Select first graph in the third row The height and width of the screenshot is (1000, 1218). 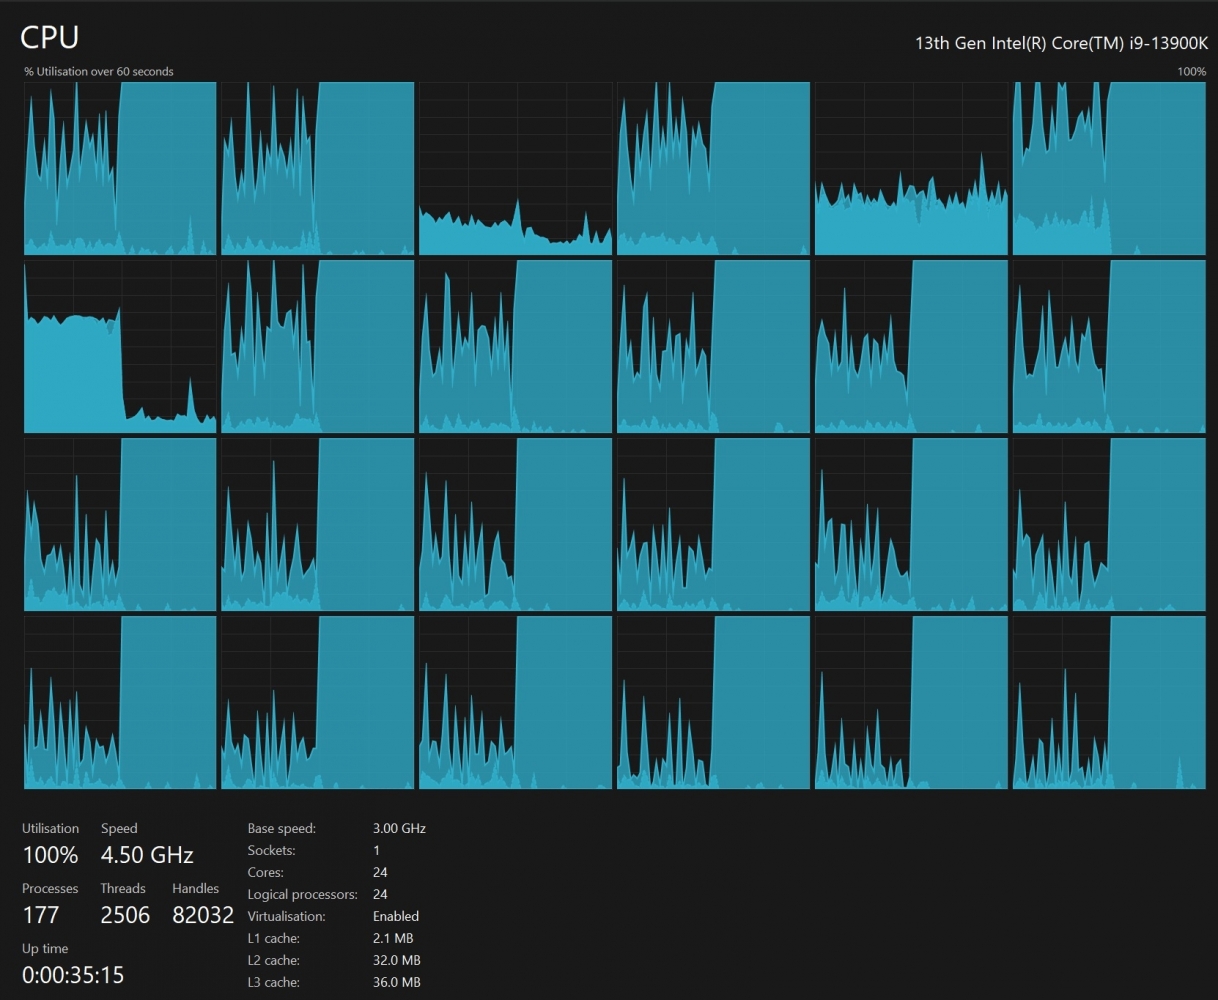120,524
